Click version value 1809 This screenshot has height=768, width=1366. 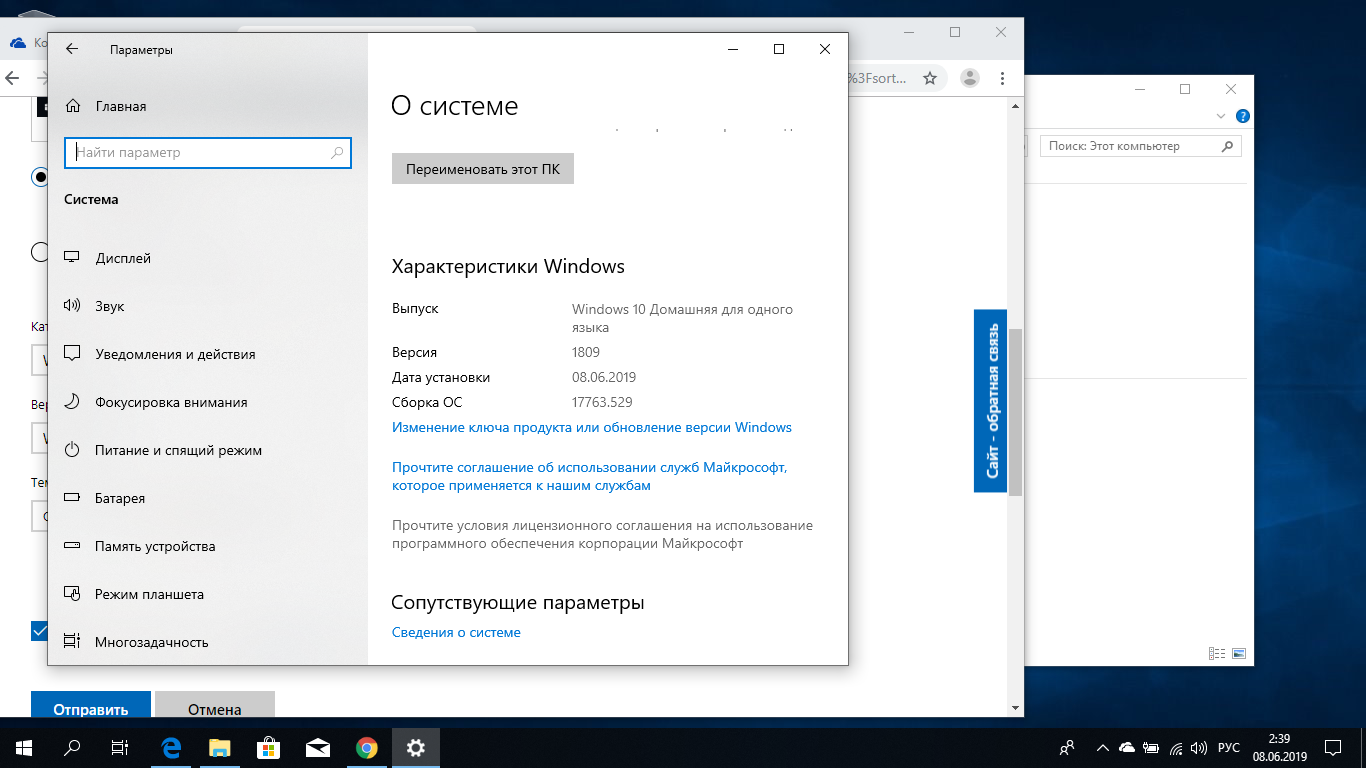[x=586, y=352]
